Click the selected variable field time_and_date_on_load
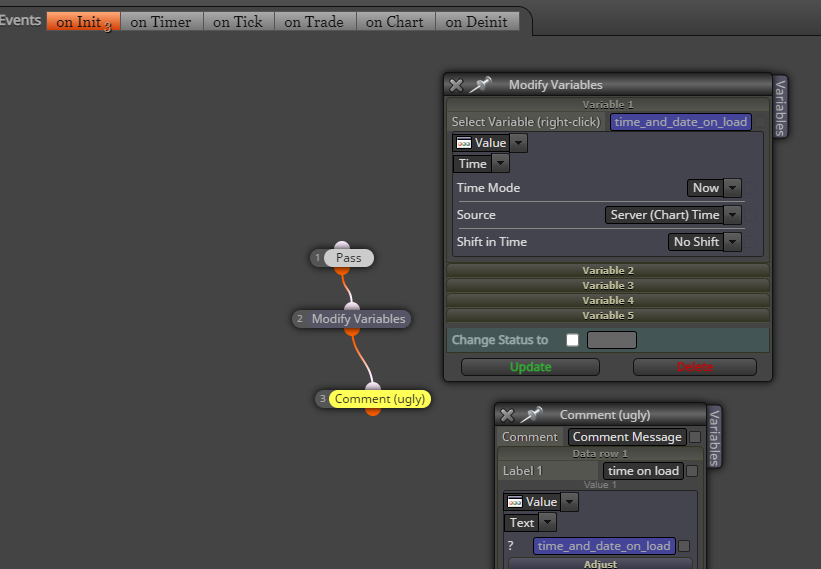The height and width of the screenshot is (569, 821). pyautogui.click(x=681, y=122)
